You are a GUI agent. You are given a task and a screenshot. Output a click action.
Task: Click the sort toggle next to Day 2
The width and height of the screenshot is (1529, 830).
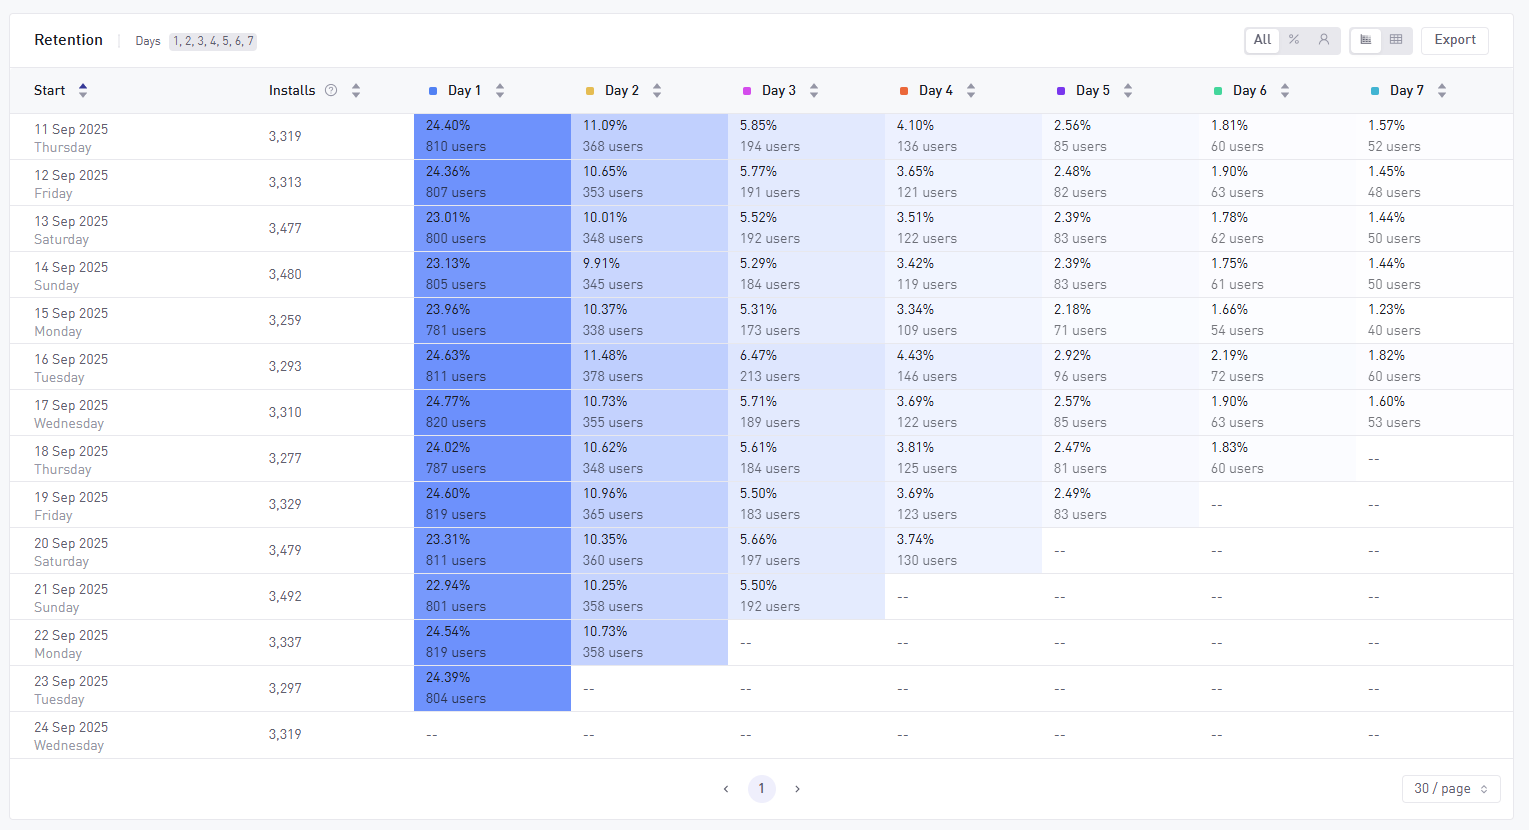point(656,90)
